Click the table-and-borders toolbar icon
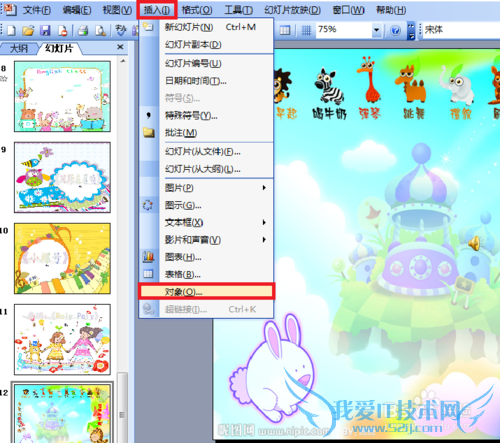 point(284,30)
